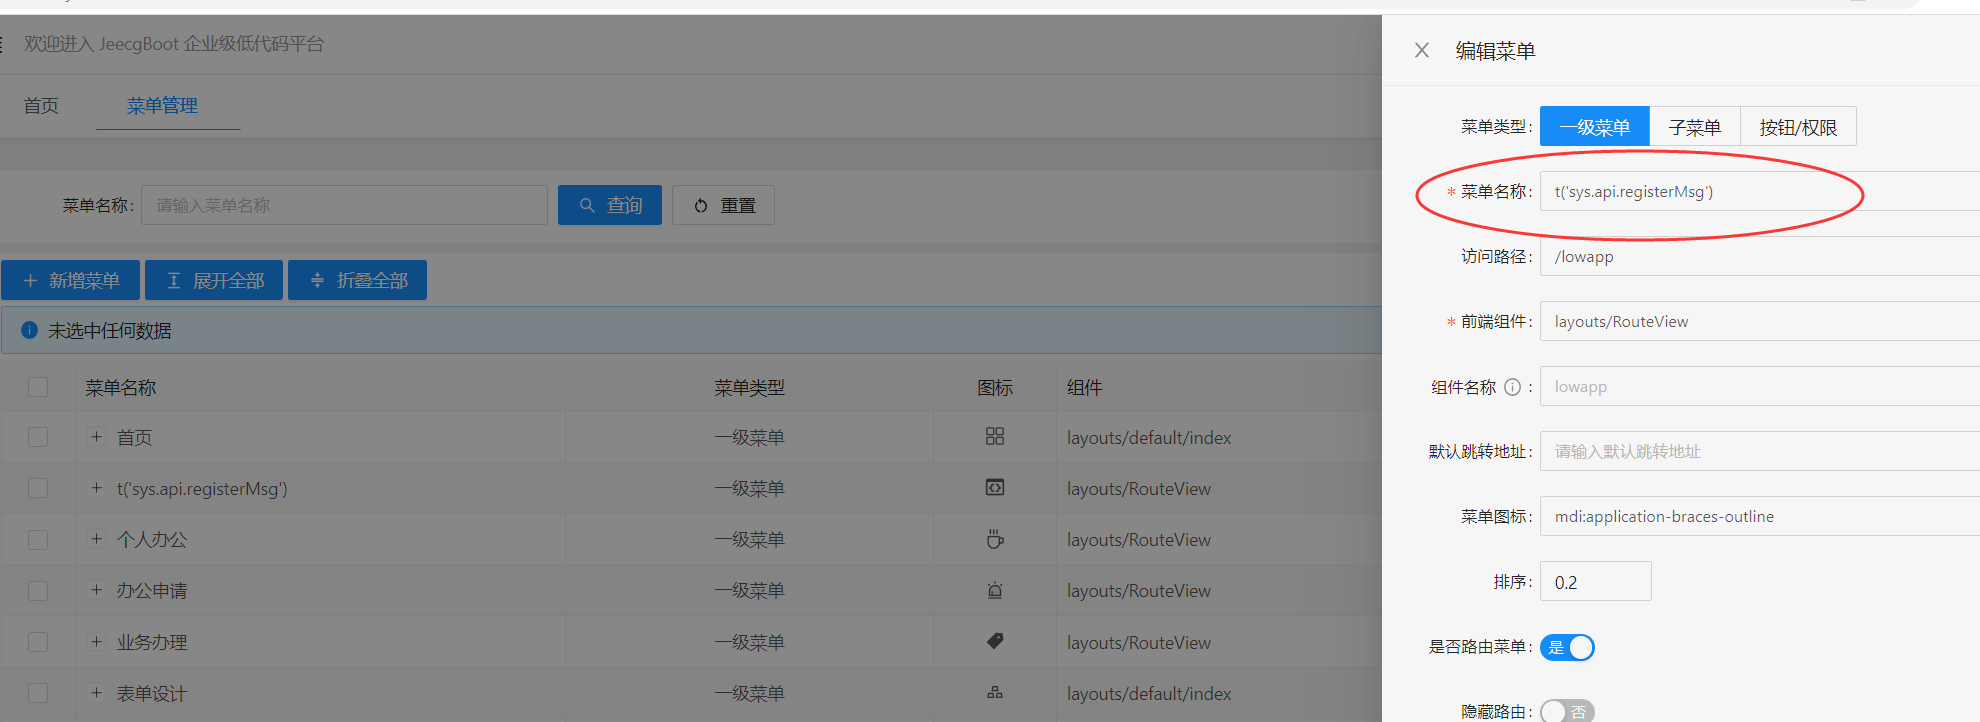Click the 组件名称 field
The image size is (1980, 722).
(1760, 386)
